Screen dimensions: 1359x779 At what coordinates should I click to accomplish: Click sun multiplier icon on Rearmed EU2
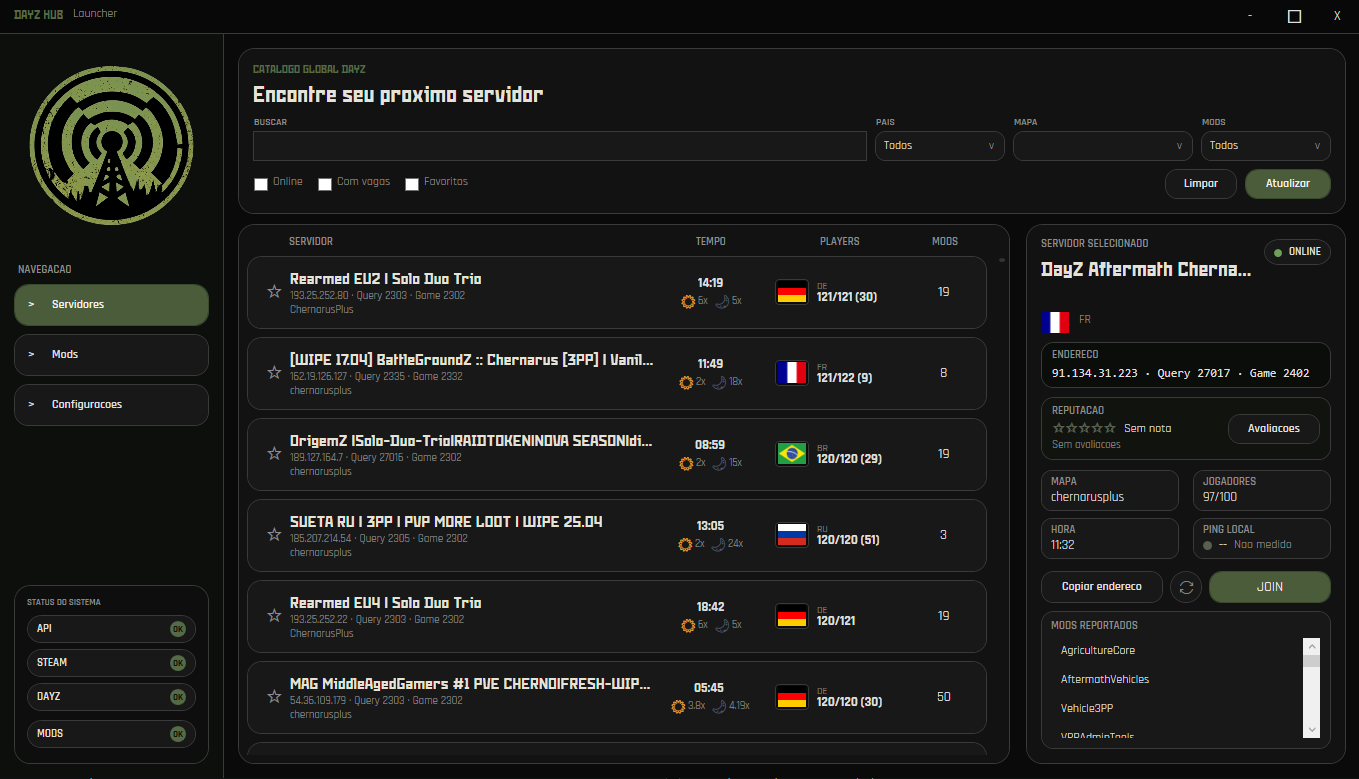pyautogui.click(x=687, y=301)
